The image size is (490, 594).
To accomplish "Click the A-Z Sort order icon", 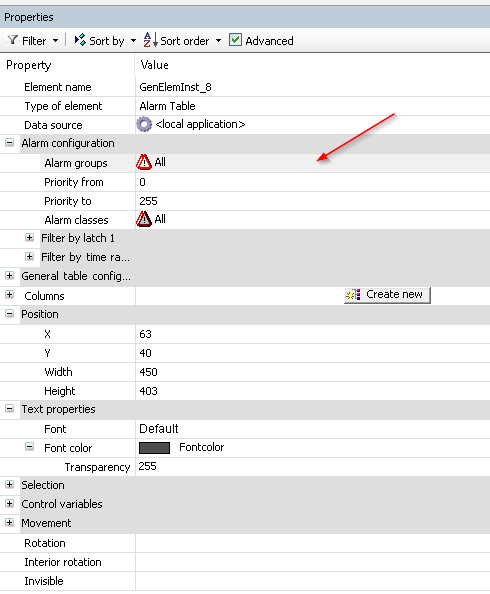I will pos(150,40).
